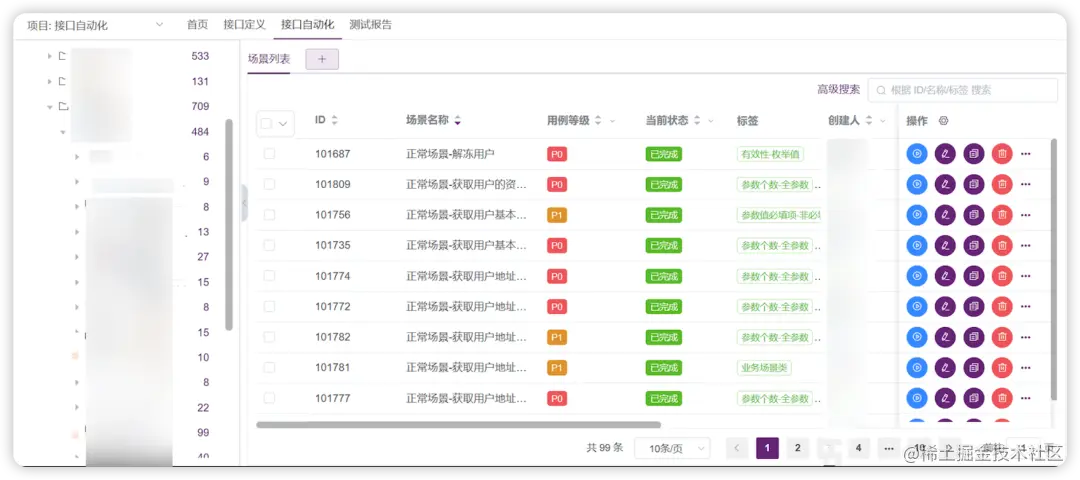Viewport: 1080px width, 480px height.
Task: Run scenario 101774 with the play icon
Action: (917, 276)
